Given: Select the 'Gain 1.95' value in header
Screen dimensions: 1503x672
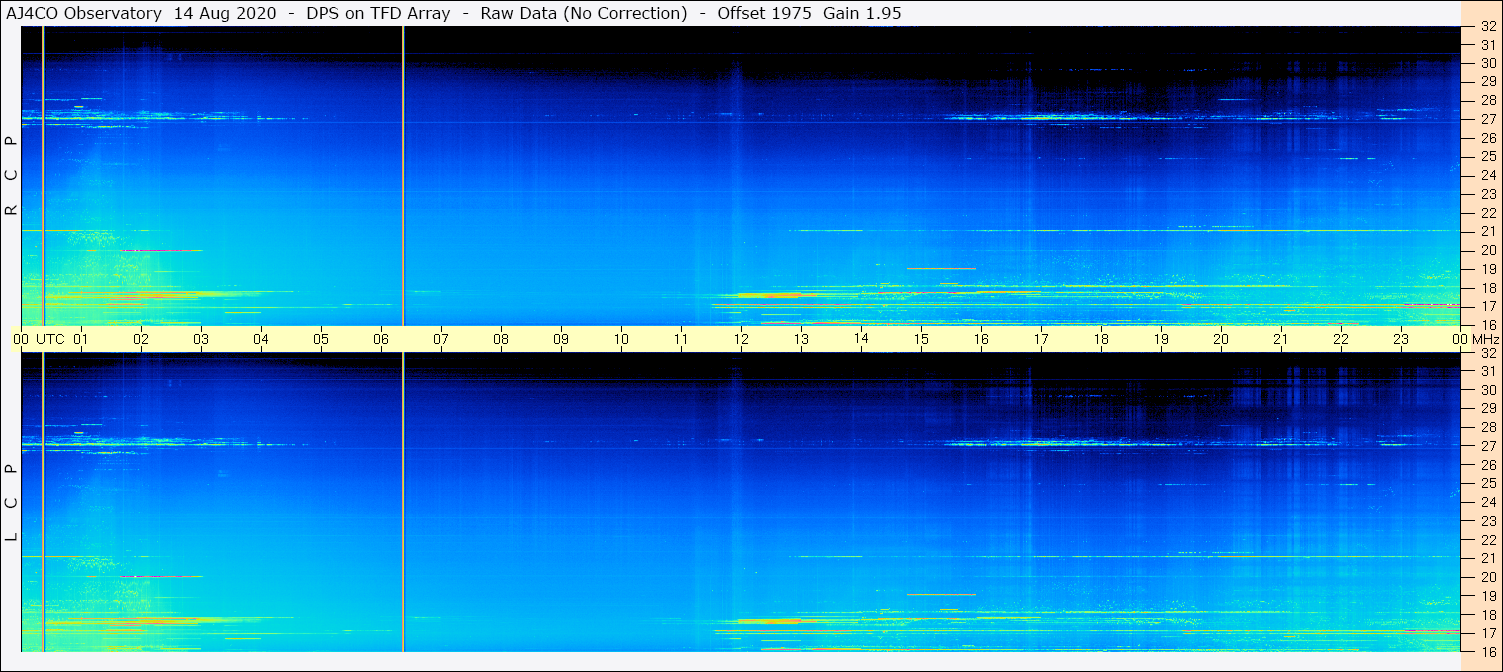Looking at the screenshot, I should tap(862, 14).
